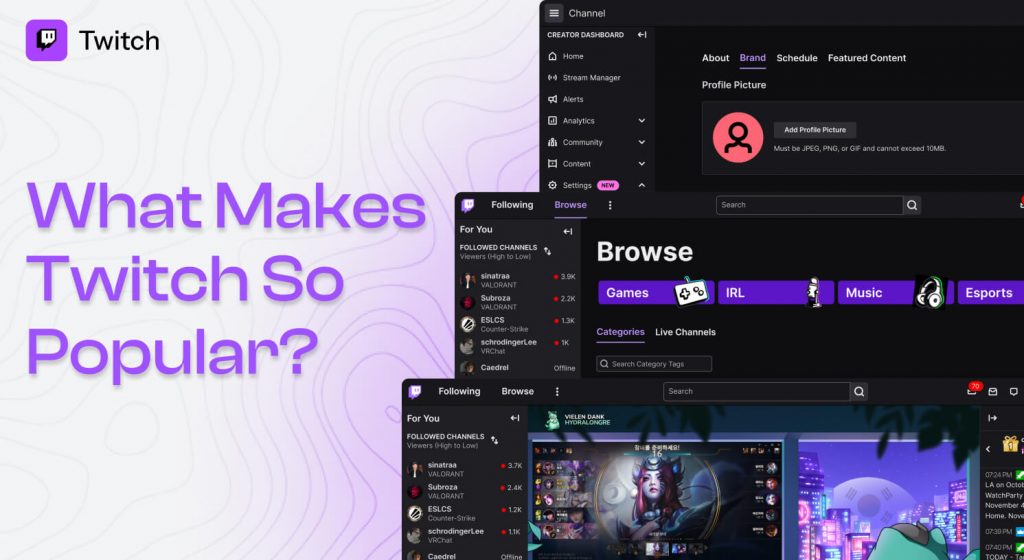Image resolution: width=1024 pixels, height=560 pixels.
Task: Switch to Live Channels tab
Action: pos(685,332)
